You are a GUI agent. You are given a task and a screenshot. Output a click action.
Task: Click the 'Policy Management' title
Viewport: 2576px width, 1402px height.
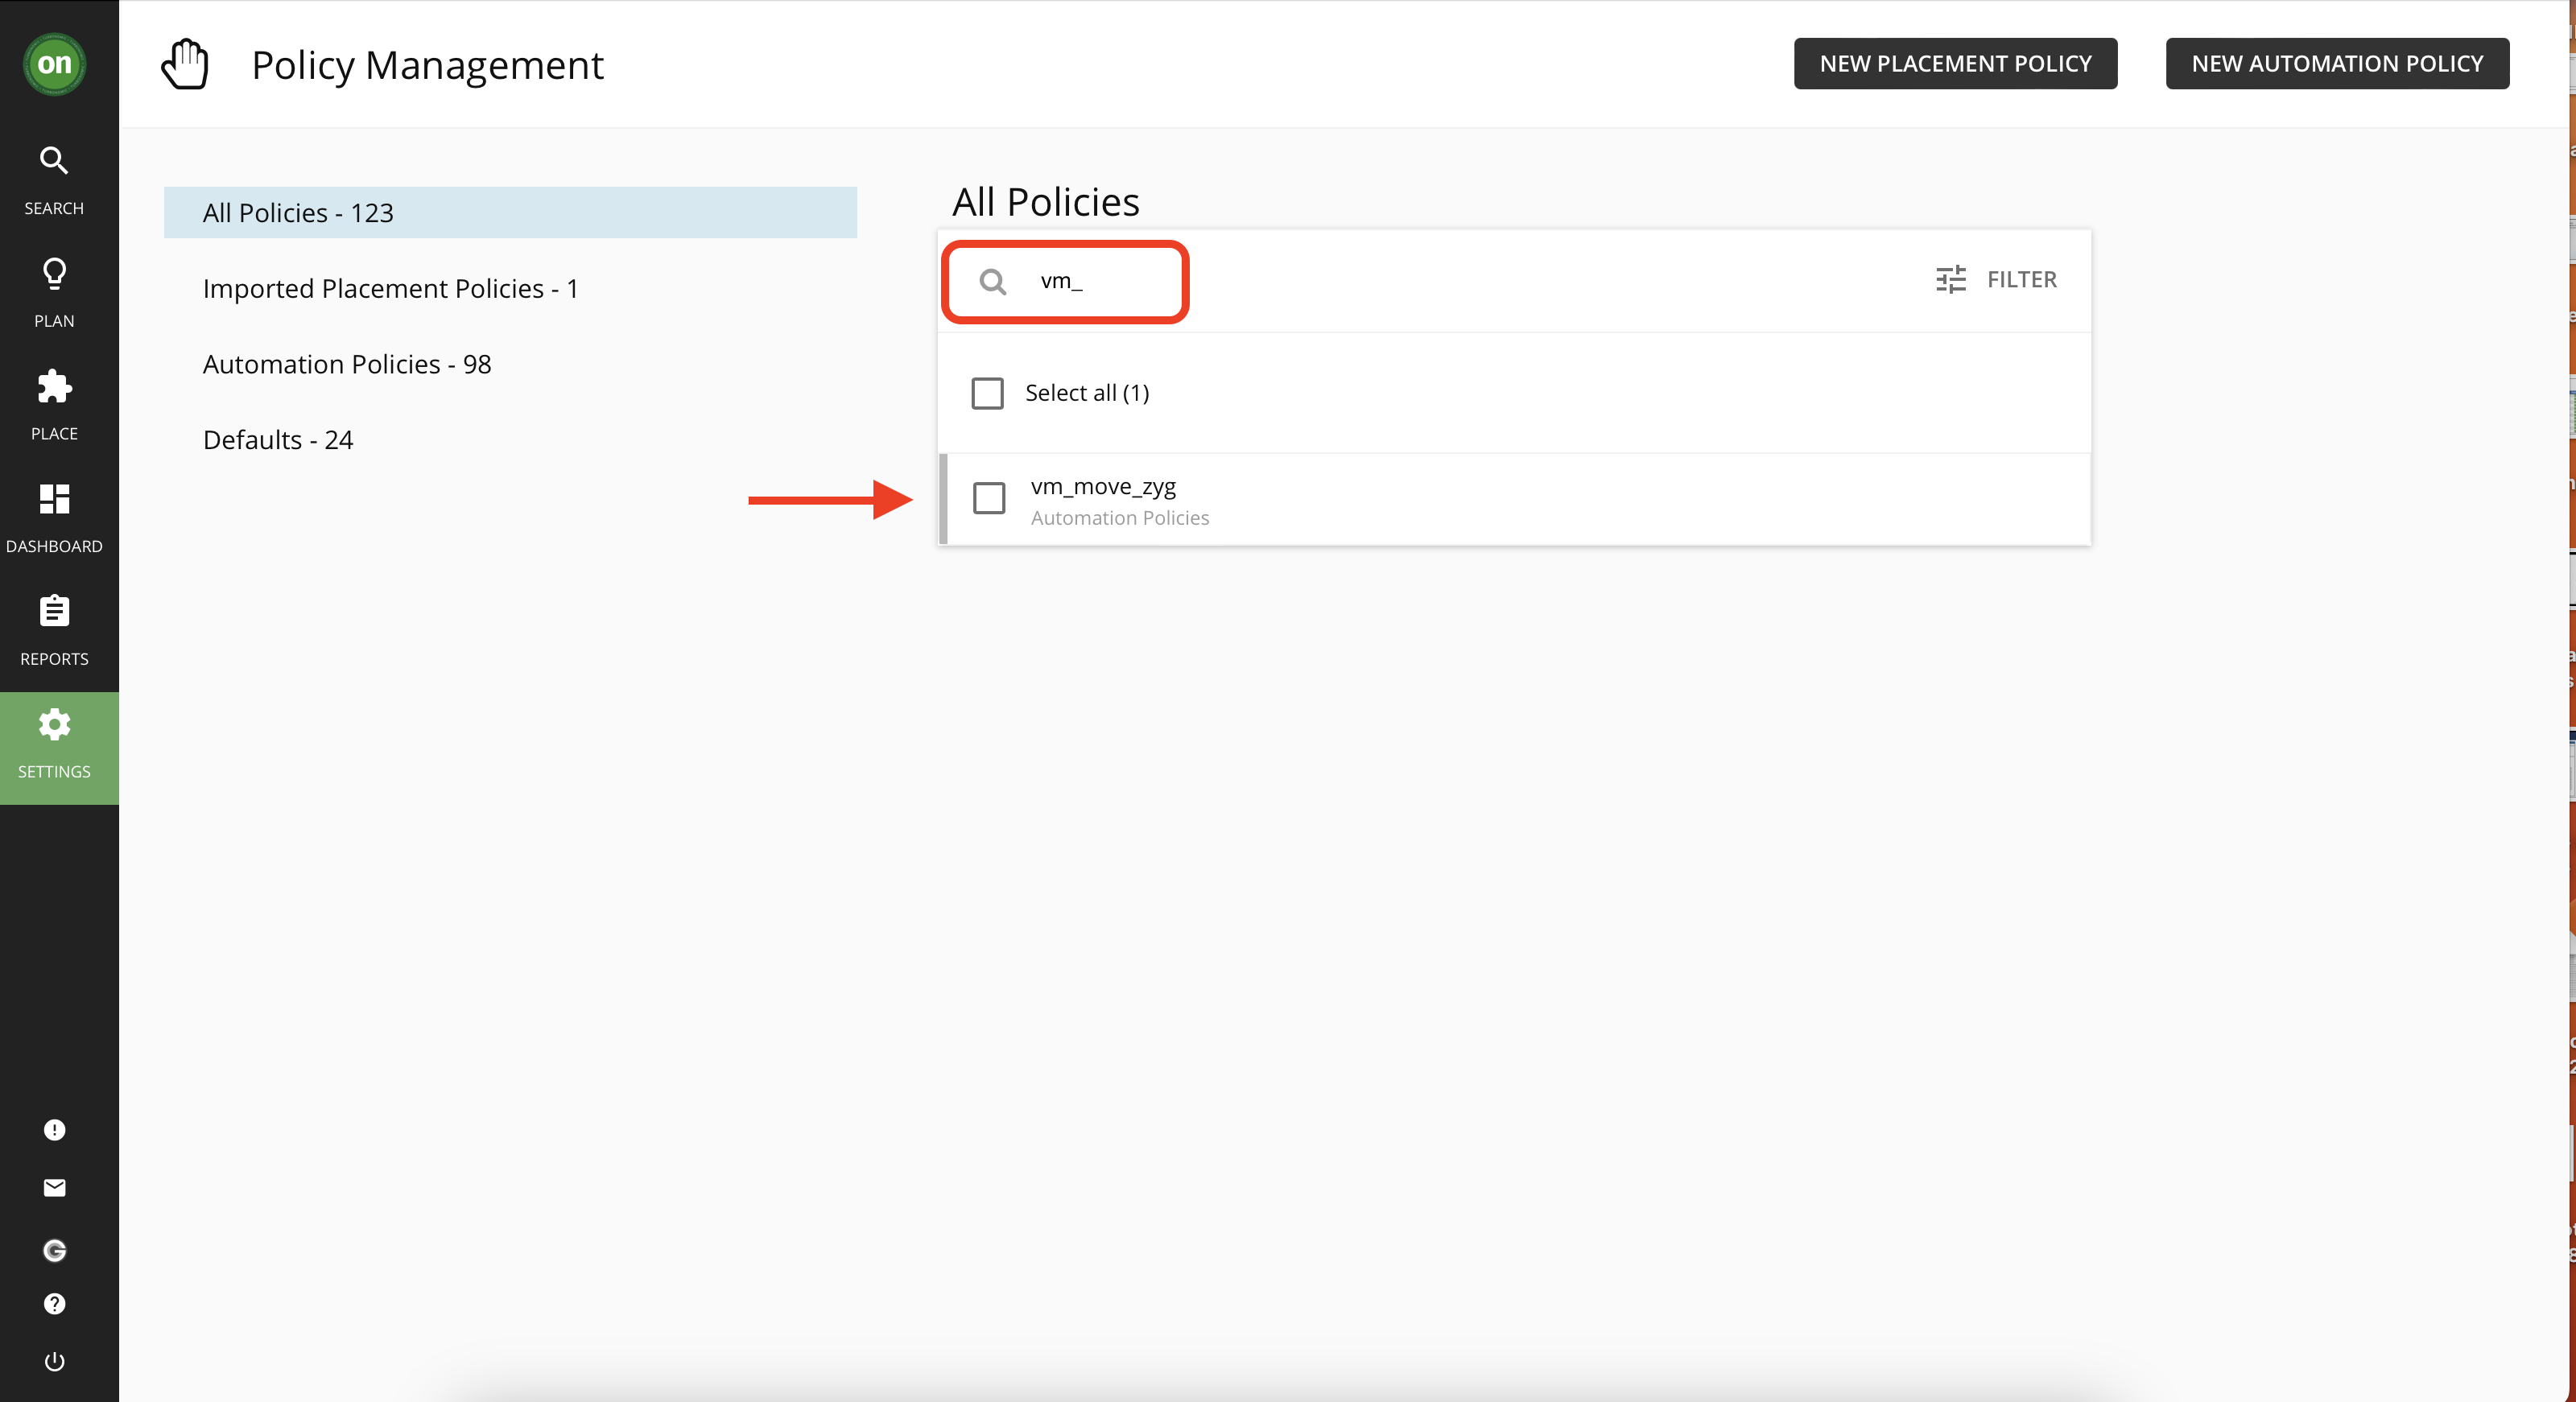427,65
